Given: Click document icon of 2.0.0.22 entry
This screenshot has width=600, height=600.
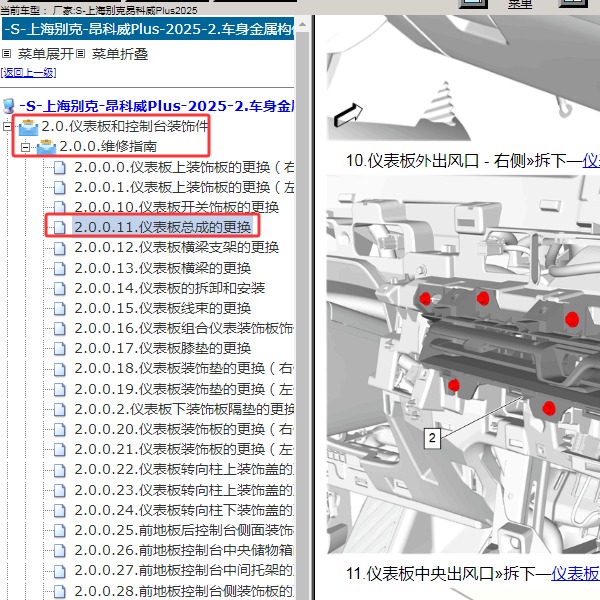Looking at the screenshot, I should [60, 470].
